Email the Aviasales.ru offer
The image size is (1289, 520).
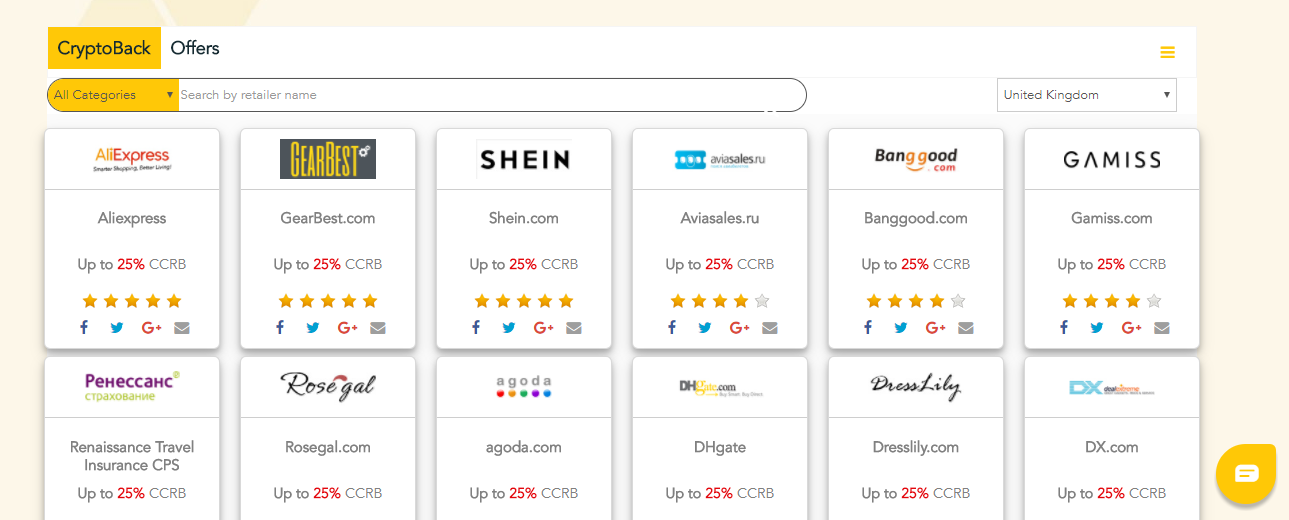click(x=769, y=327)
